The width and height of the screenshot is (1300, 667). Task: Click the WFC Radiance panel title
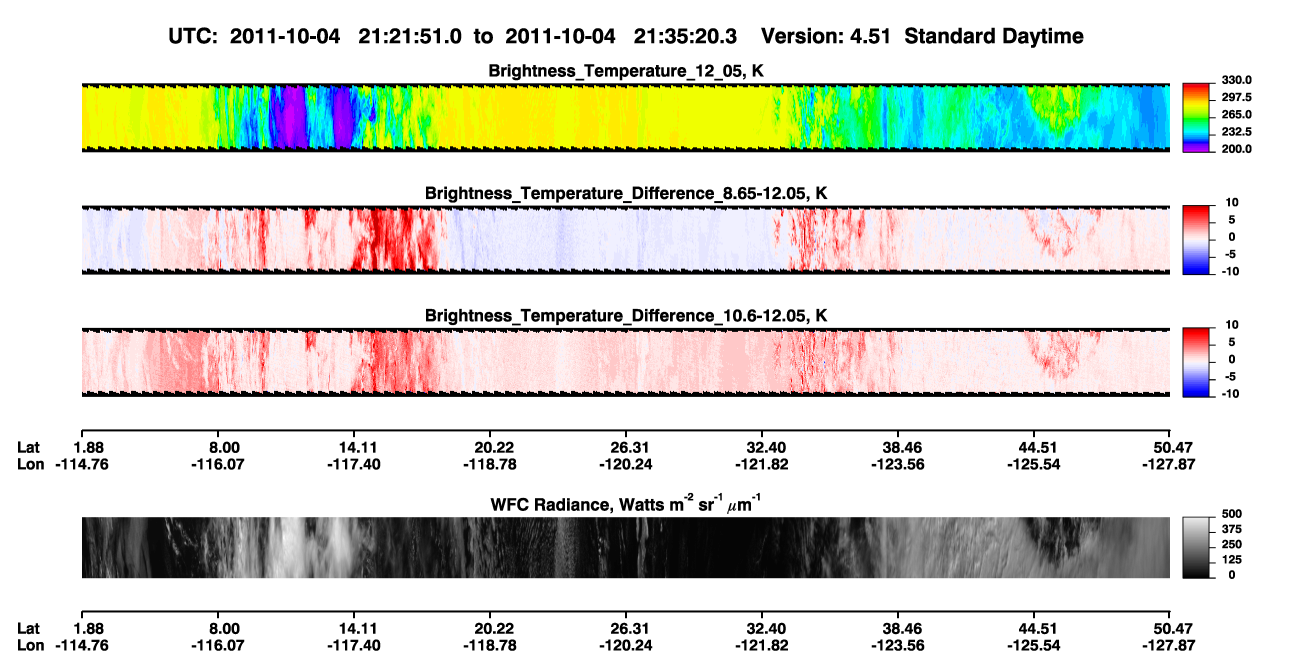[626, 504]
